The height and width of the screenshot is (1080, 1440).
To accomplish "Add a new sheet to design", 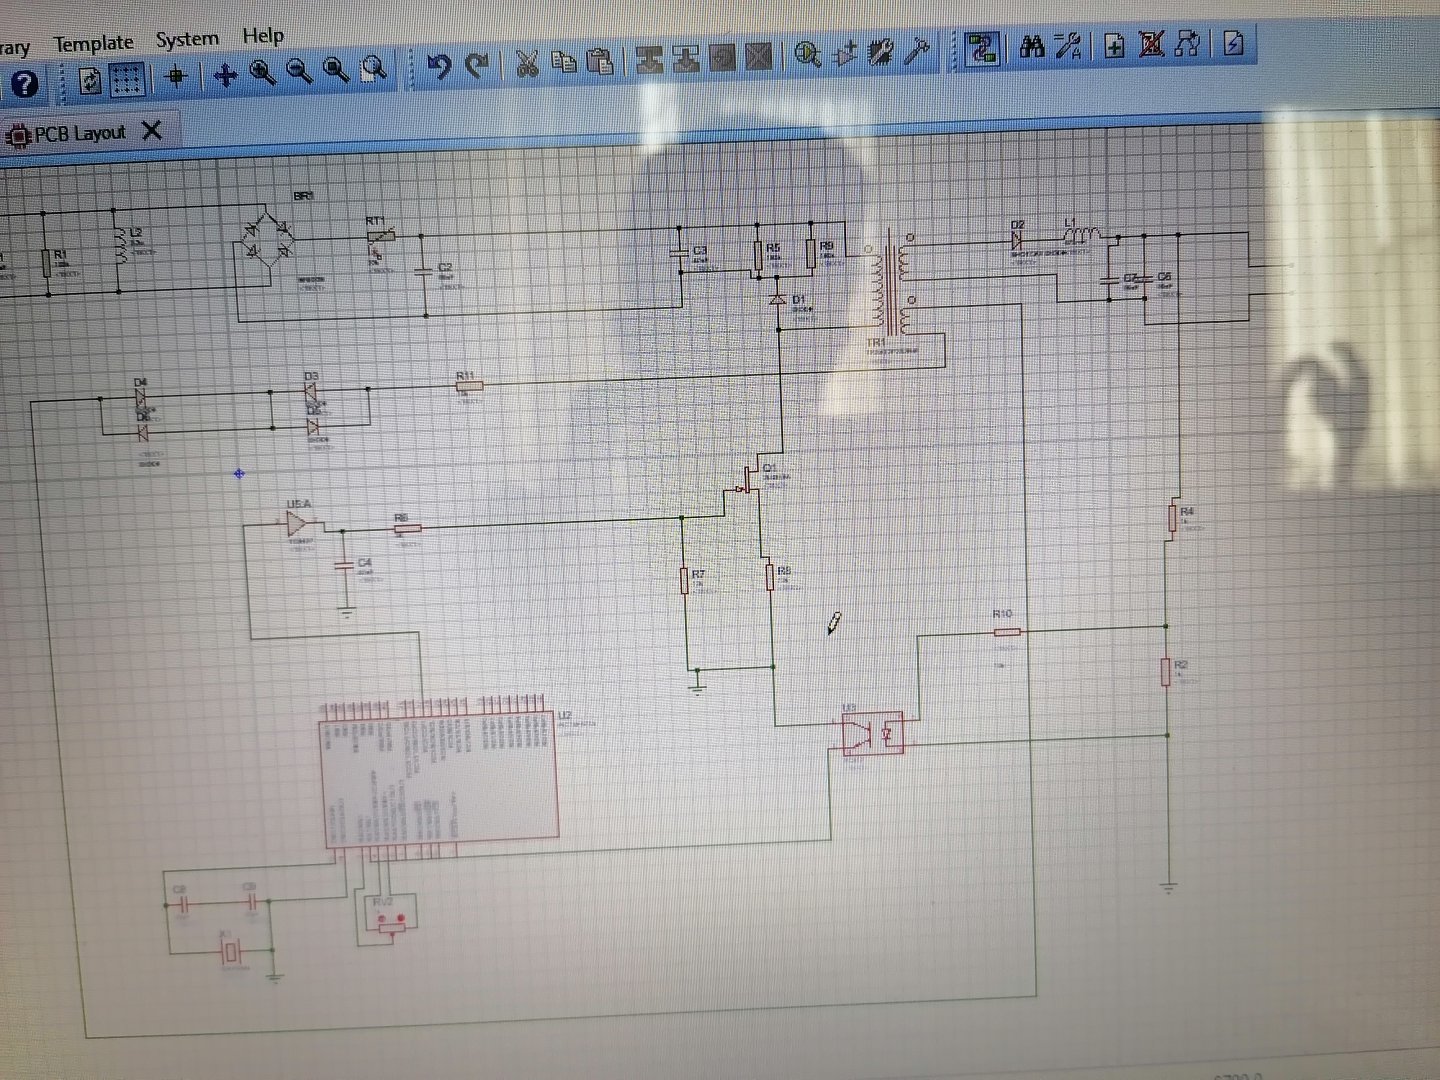I will (1114, 46).
